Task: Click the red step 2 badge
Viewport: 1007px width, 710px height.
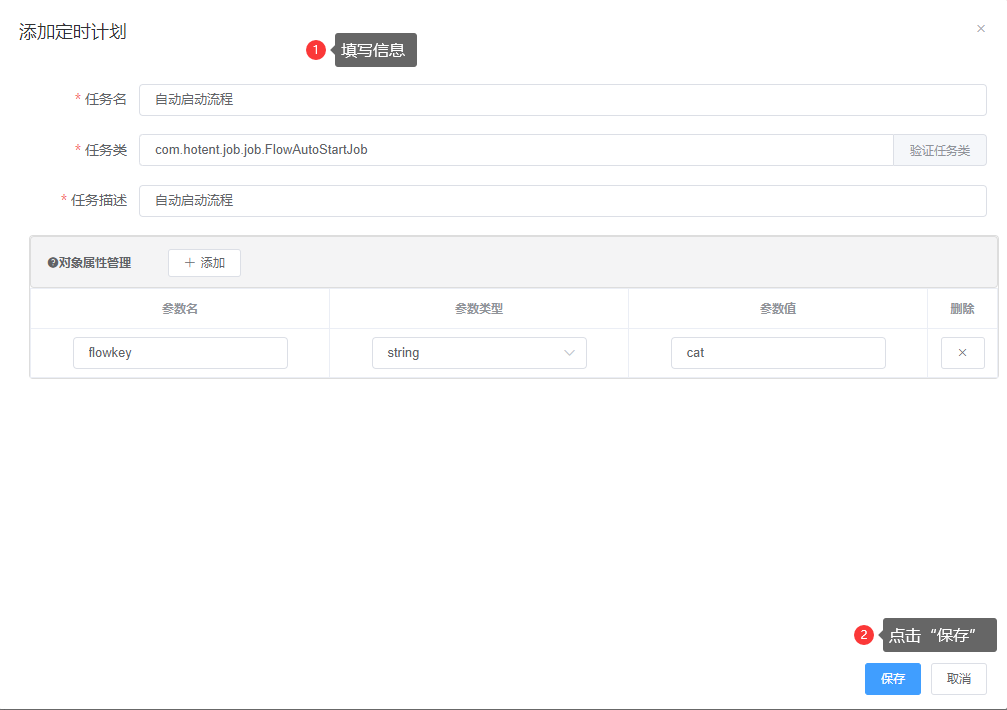Action: [x=864, y=635]
